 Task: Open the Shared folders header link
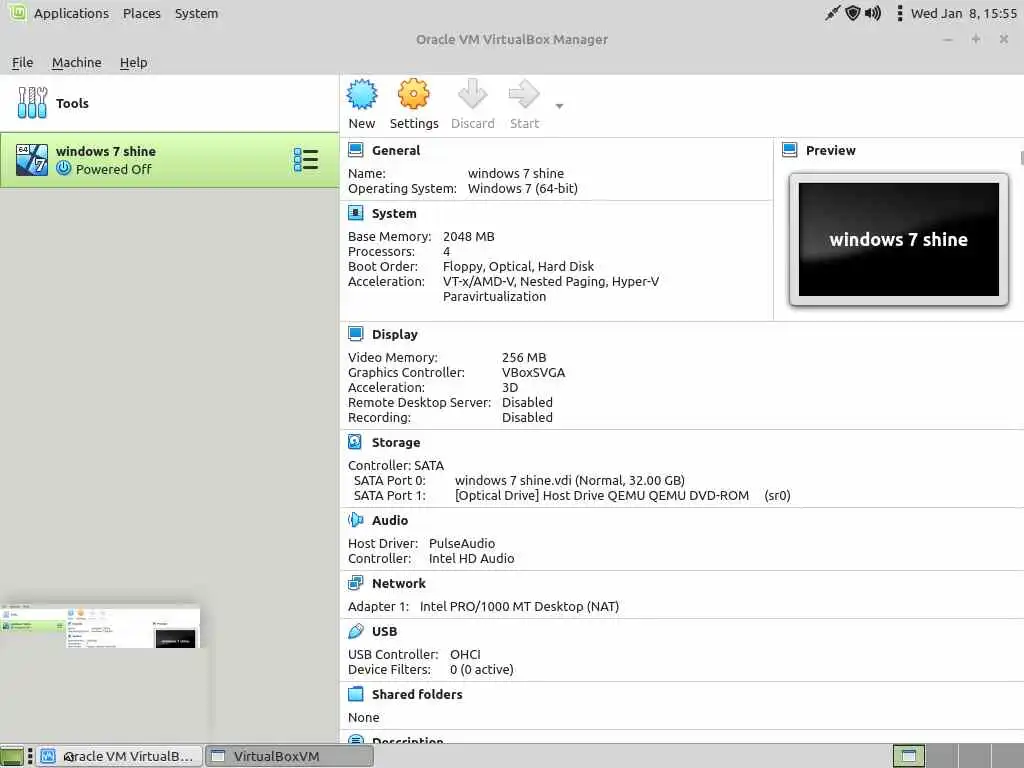point(417,694)
